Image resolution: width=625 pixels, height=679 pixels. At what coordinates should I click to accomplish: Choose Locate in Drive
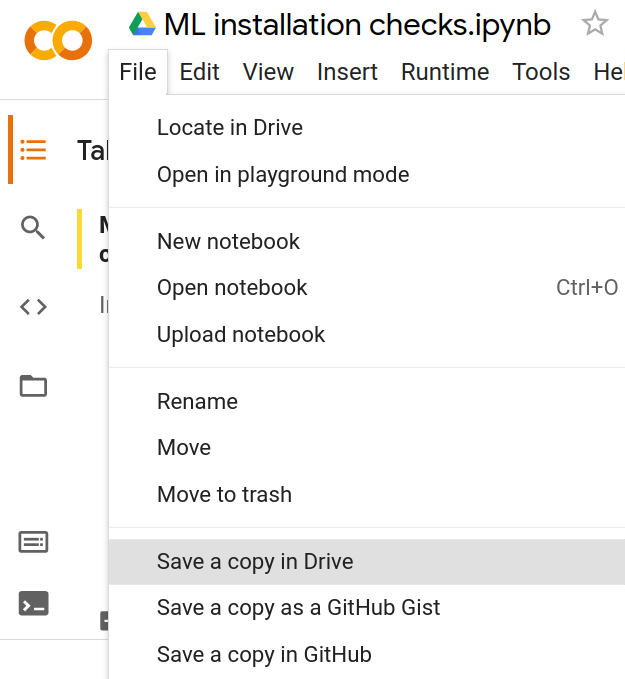point(367,128)
